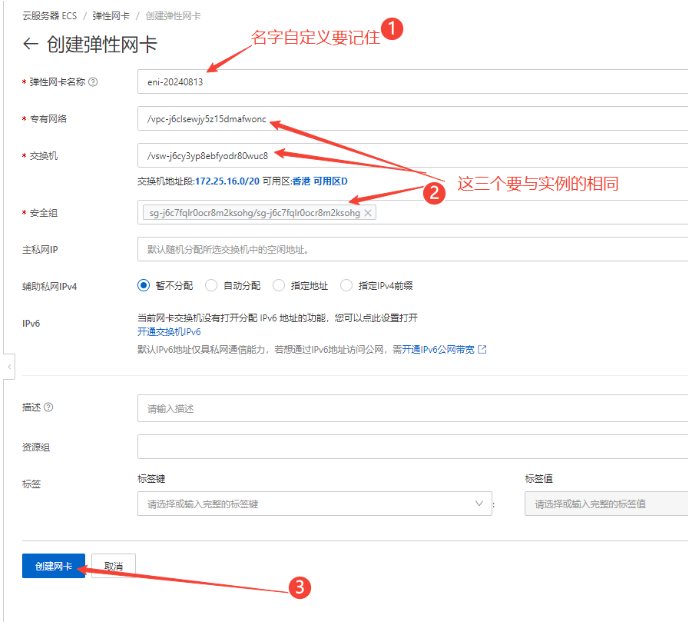The width and height of the screenshot is (688, 634).
Task: Select the 暂不分配 radio option
Action: pyautogui.click(x=143, y=285)
